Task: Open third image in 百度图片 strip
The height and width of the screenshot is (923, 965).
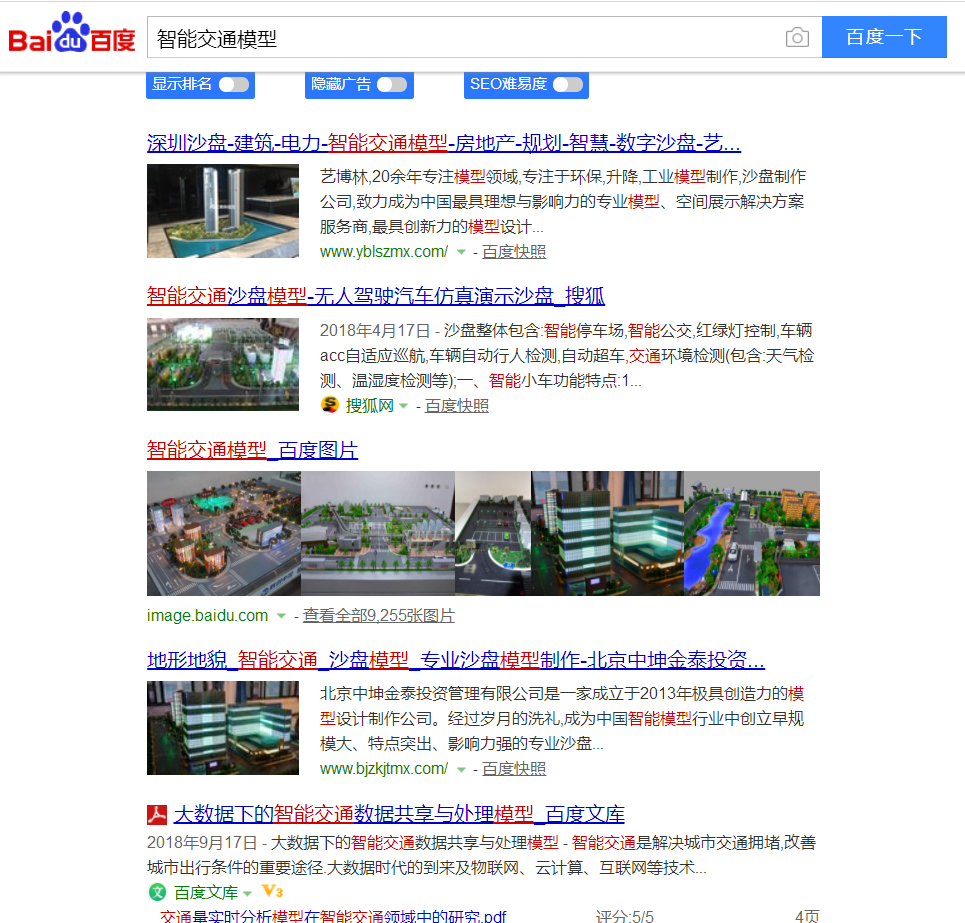Action: [x=493, y=533]
